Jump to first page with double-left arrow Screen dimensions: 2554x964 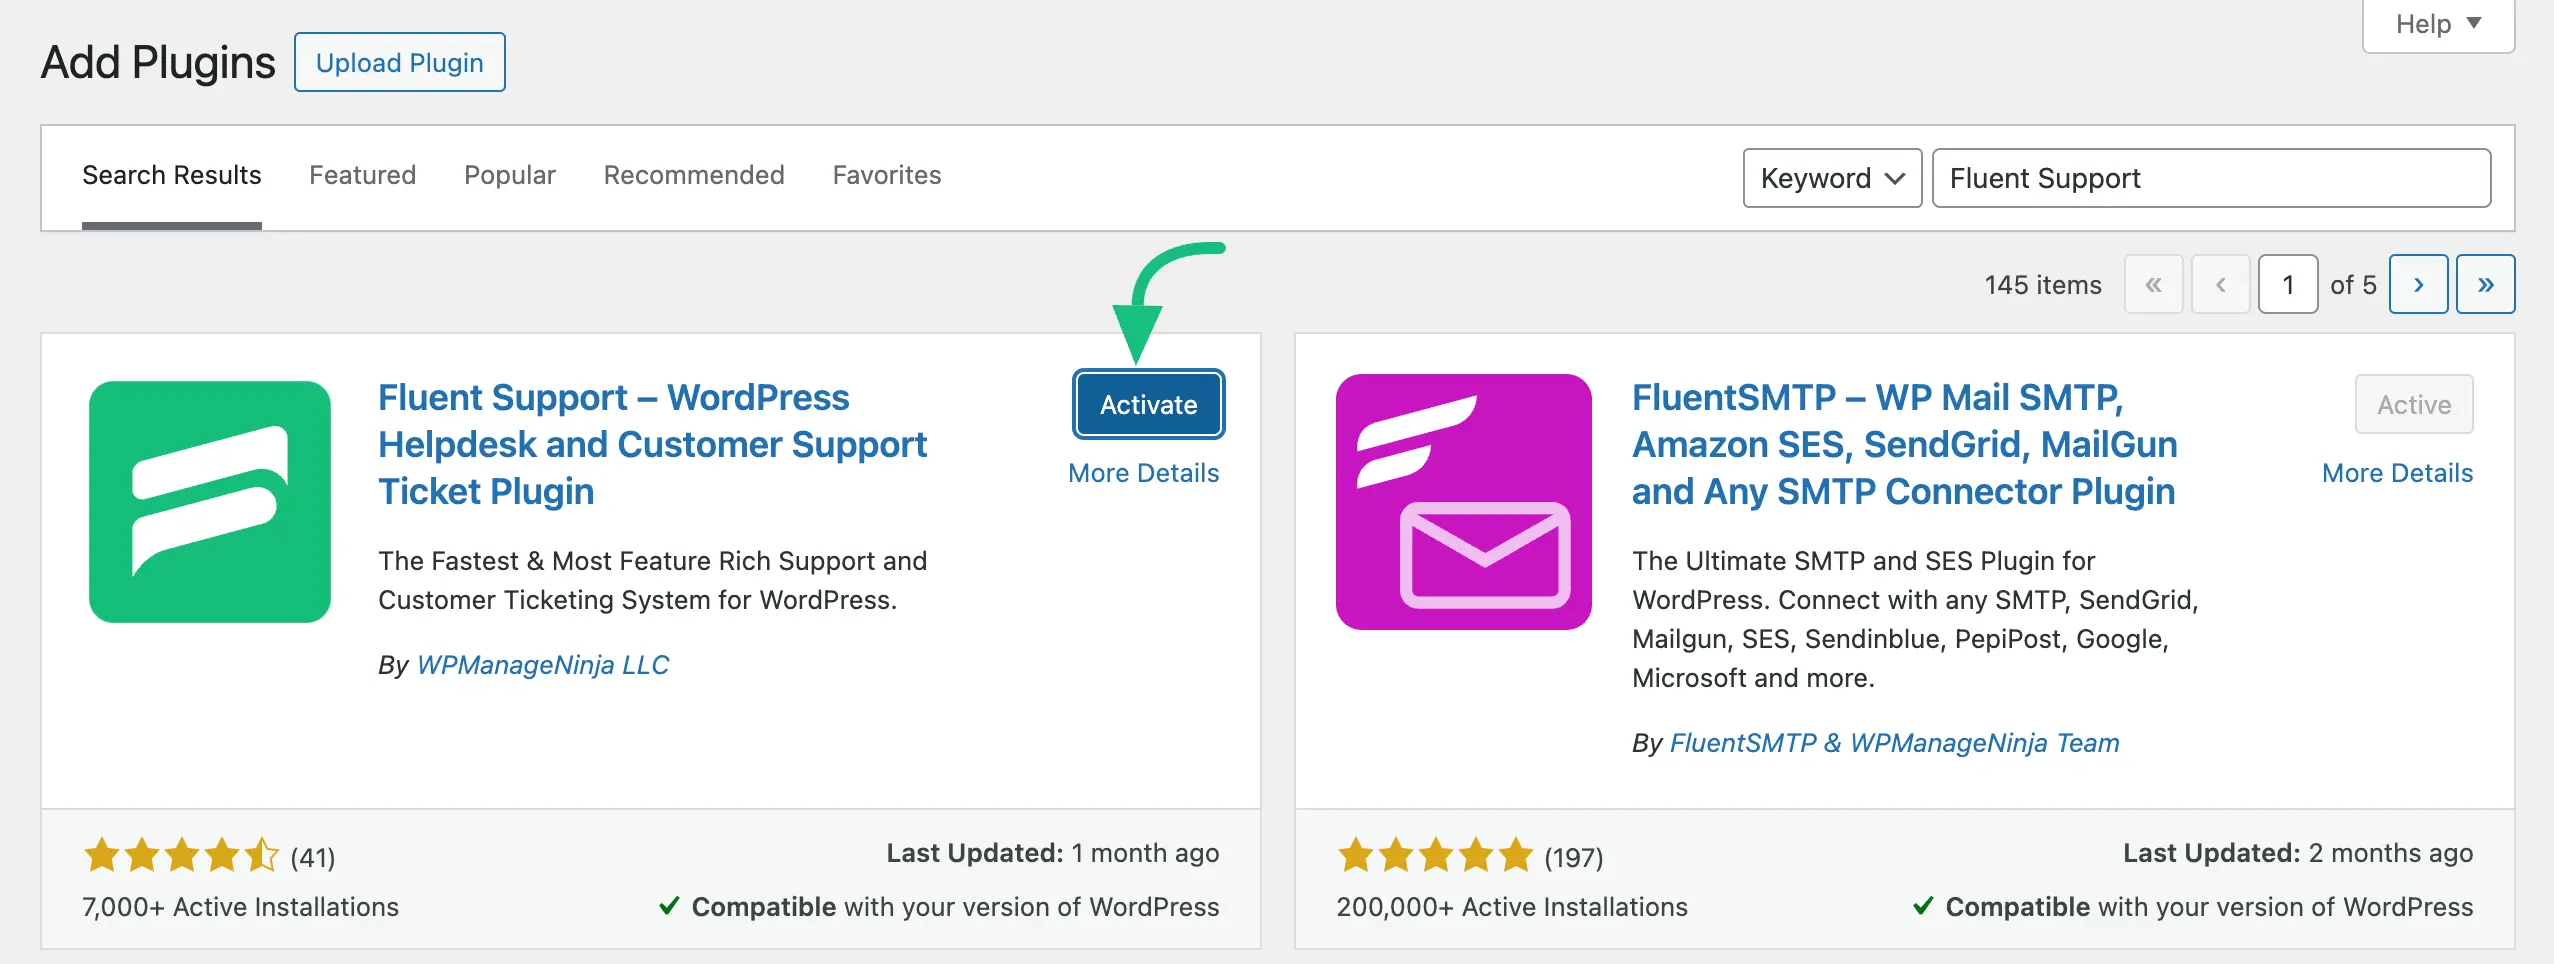pyautogui.click(x=2154, y=284)
